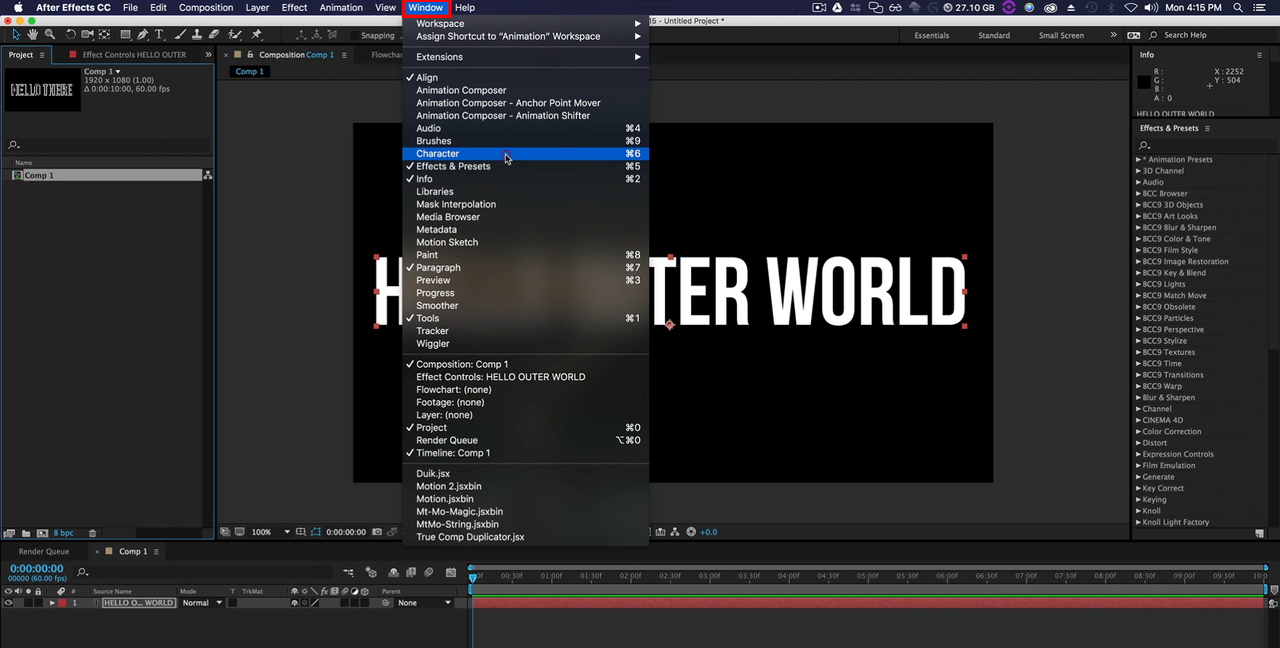Select the Puppet Pin tool

point(257,35)
